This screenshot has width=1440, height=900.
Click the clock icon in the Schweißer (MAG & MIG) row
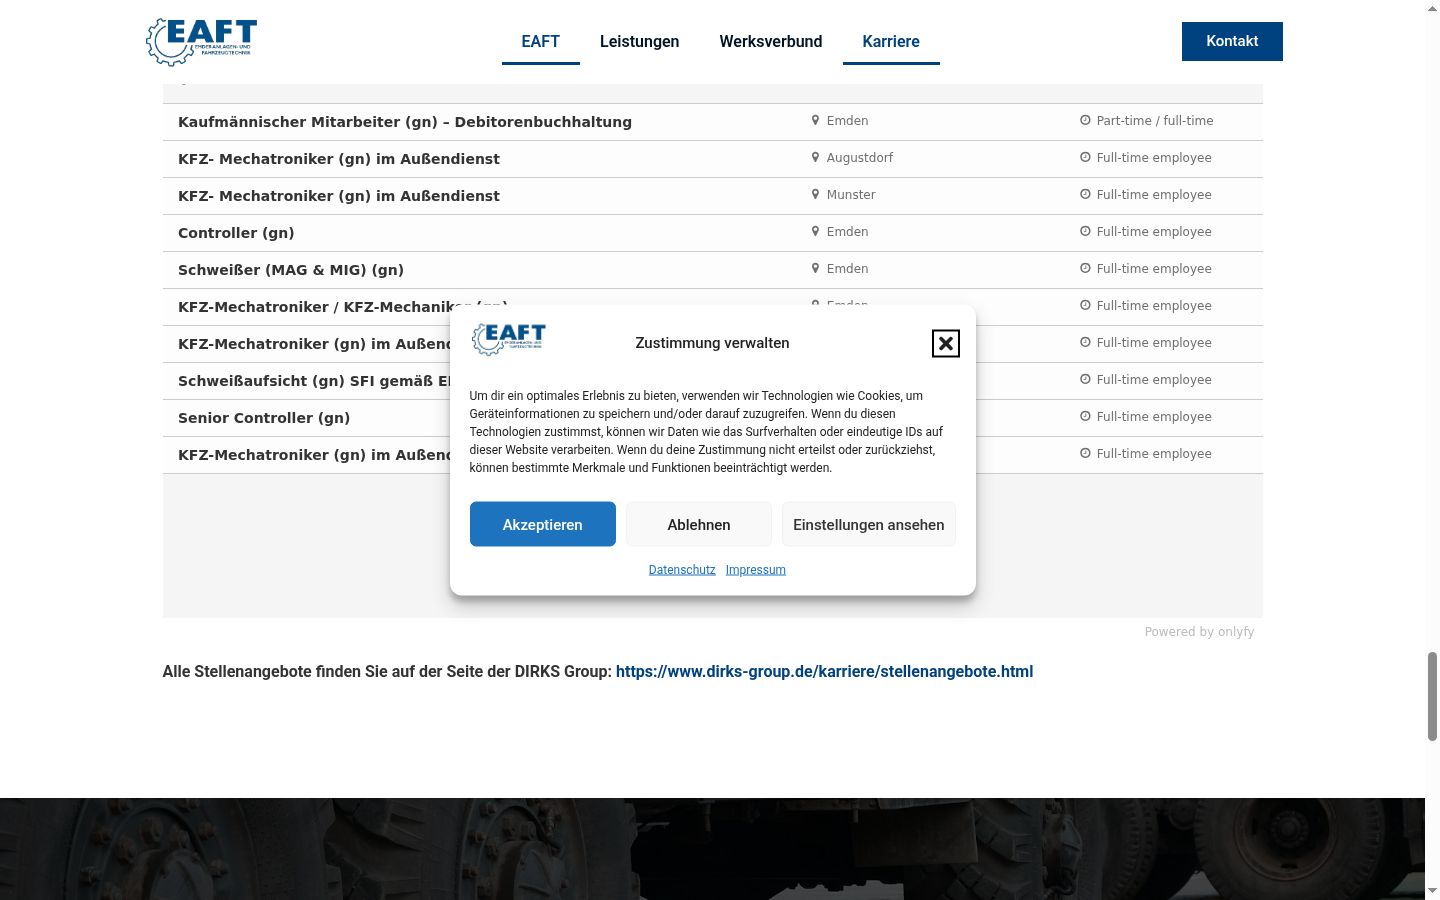pos(1085,268)
